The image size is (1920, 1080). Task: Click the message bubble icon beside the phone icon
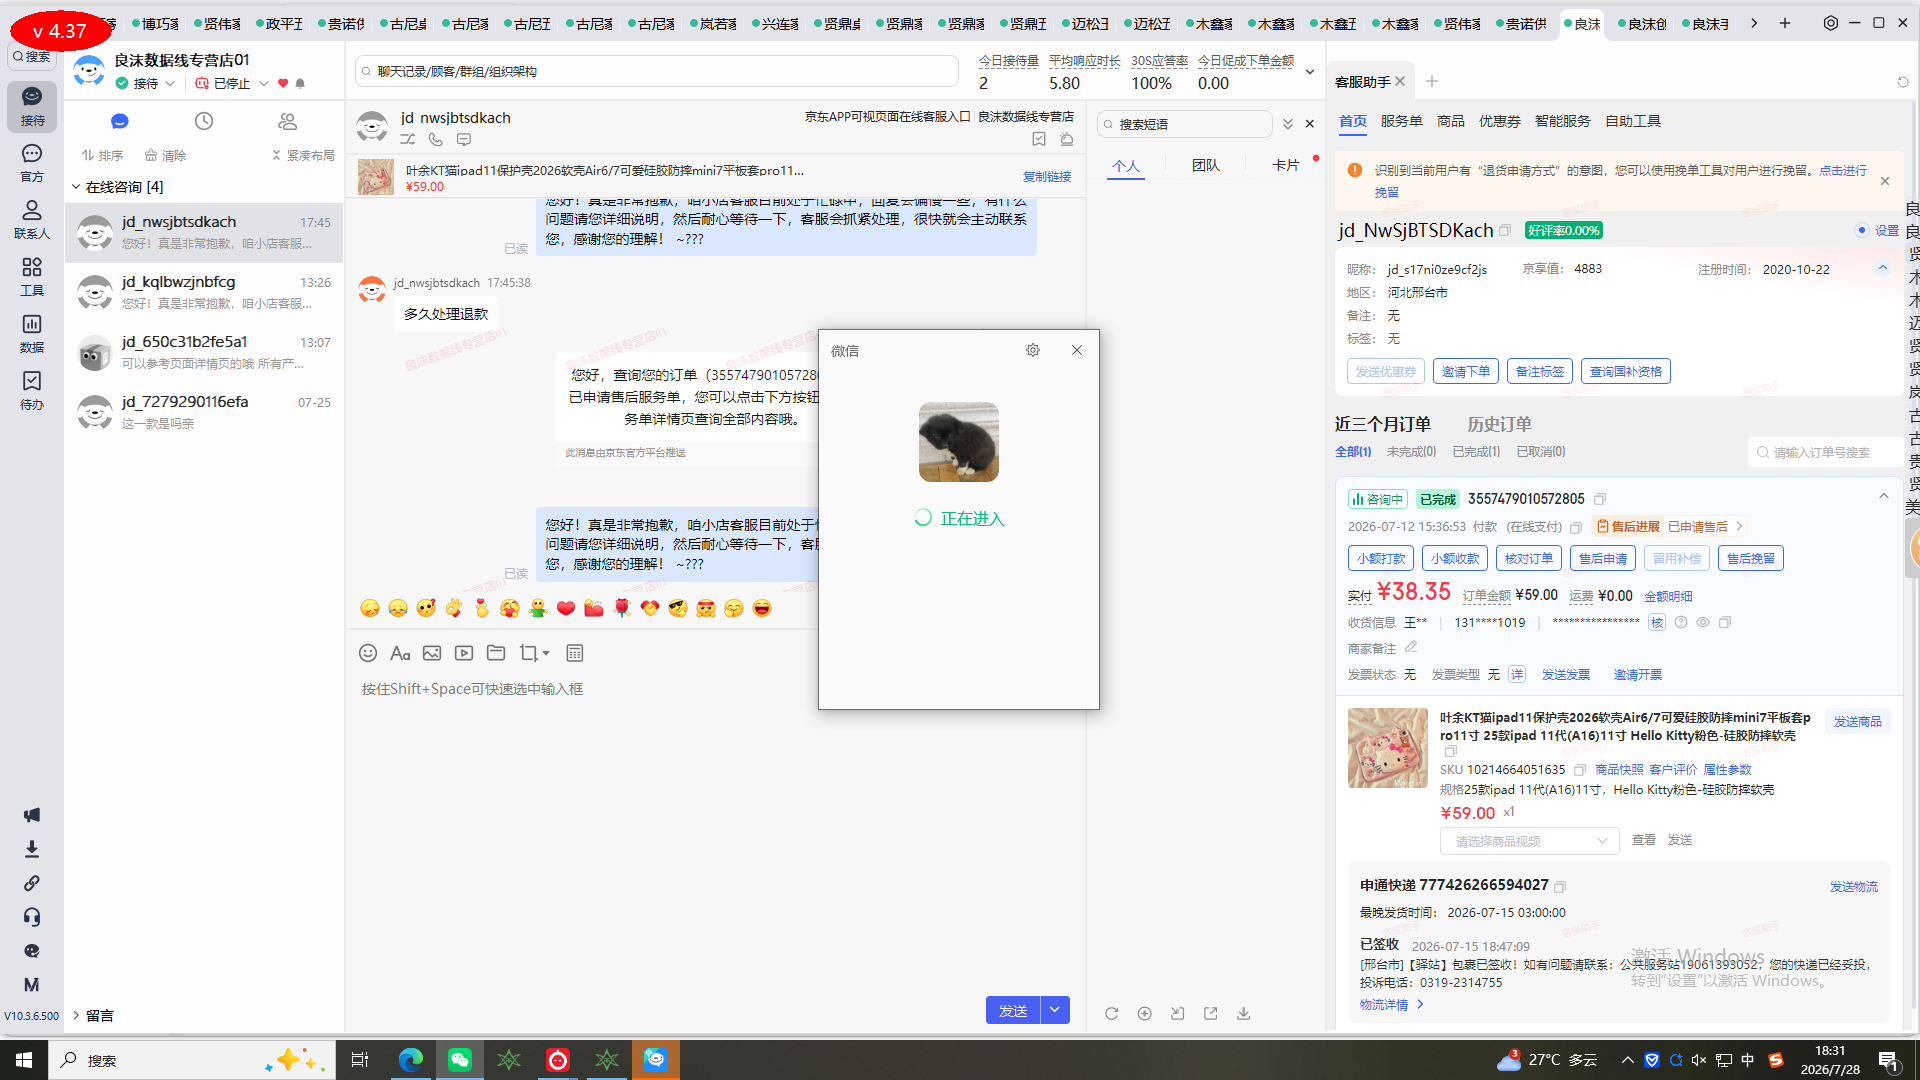[463, 140]
